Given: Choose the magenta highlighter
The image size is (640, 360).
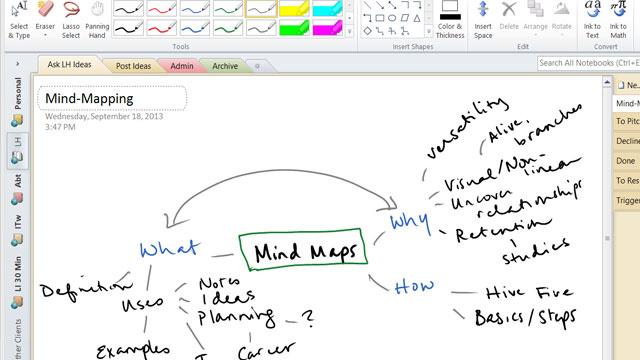Looking at the screenshot, I should [x=327, y=29].
